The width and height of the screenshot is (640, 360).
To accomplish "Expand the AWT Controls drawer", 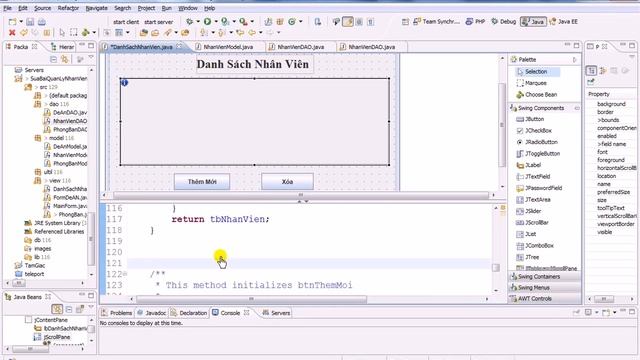I will [x=545, y=298].
